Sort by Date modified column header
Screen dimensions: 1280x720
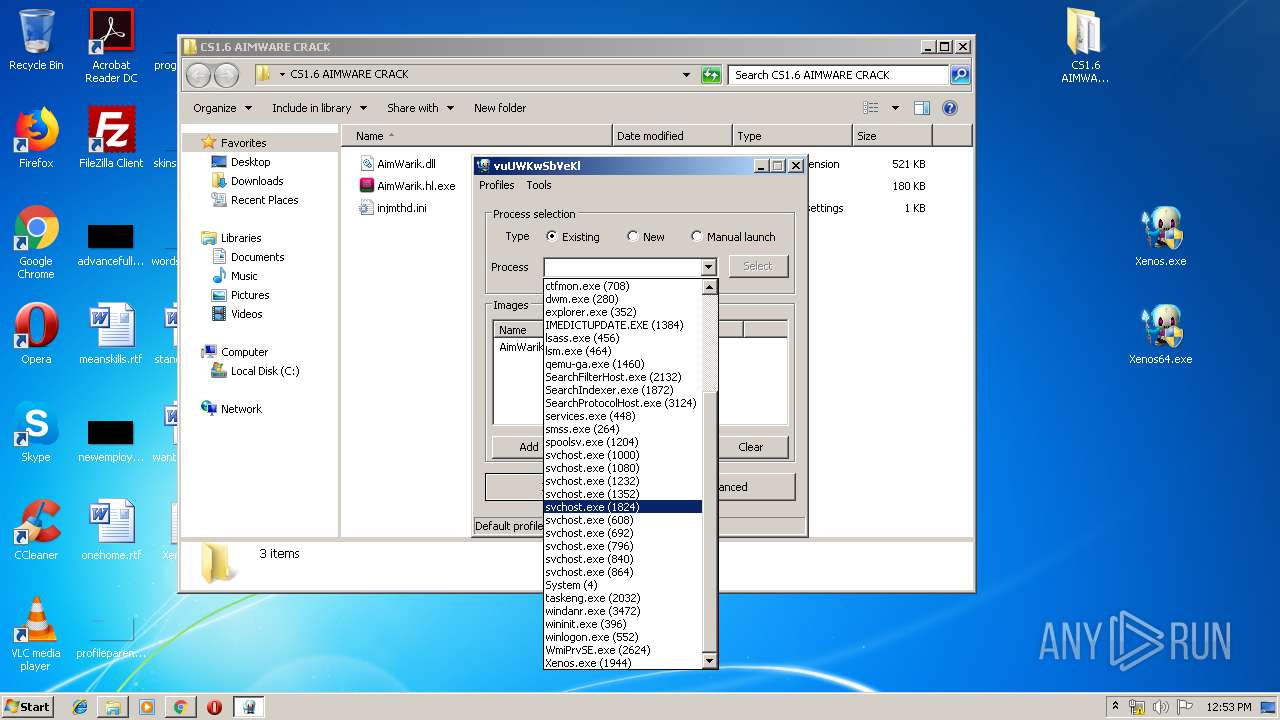click(672, 136)
